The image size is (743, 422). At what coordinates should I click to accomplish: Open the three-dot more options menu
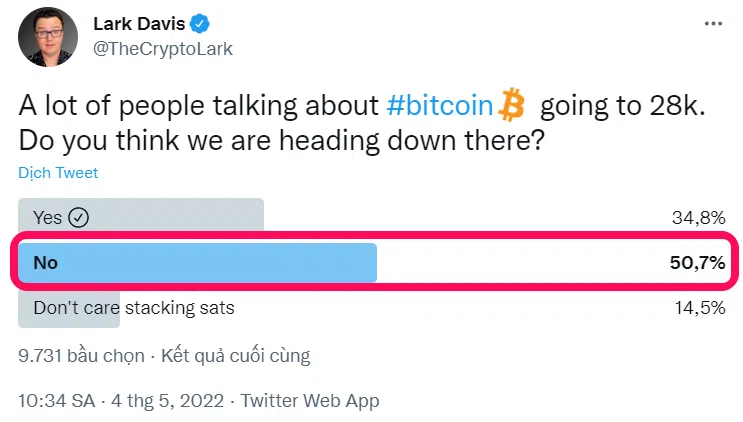[712, 23]
